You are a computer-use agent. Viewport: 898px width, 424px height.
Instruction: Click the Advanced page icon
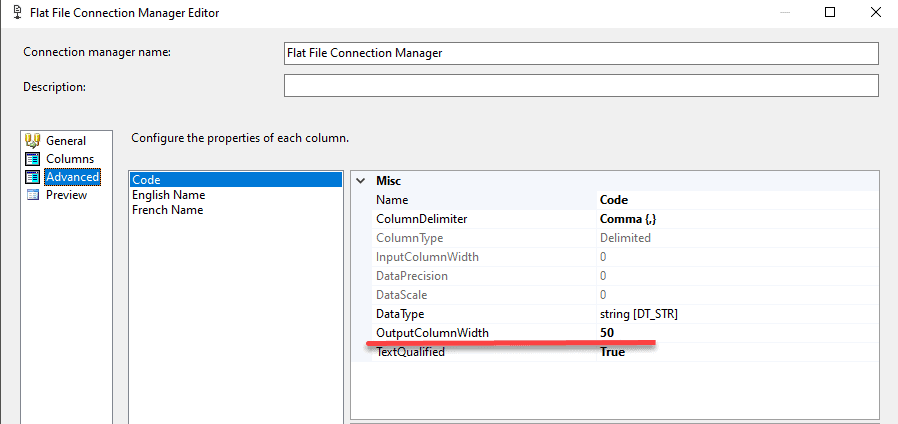pyautogui.click(x=32, y=177)
